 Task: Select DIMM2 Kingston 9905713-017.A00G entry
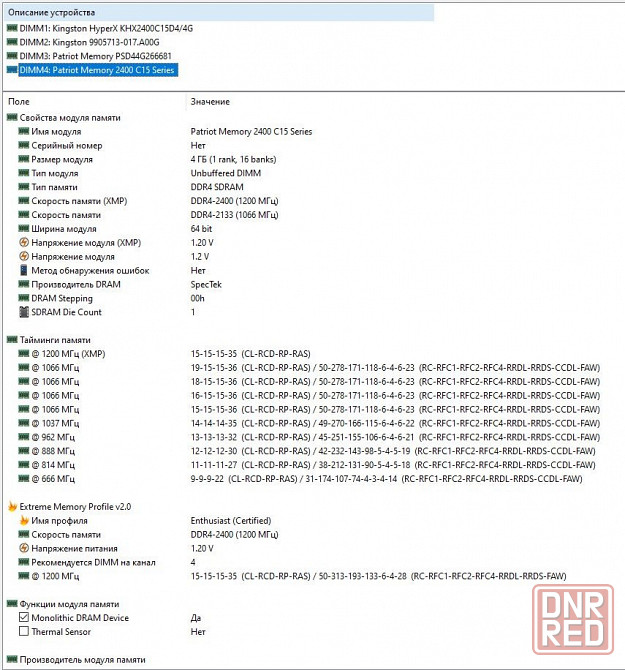click(89, 42)
